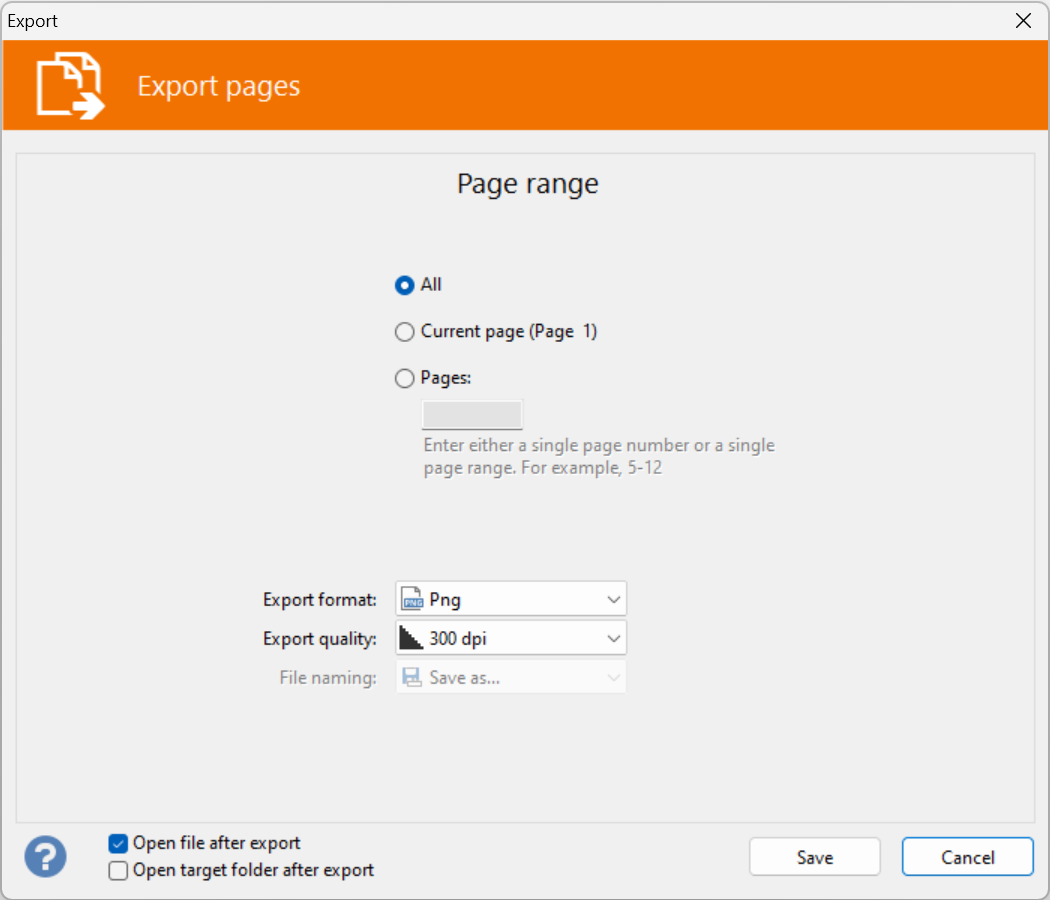
Task: Close the Export dialog with the X
Action: tap(1023, 21)
